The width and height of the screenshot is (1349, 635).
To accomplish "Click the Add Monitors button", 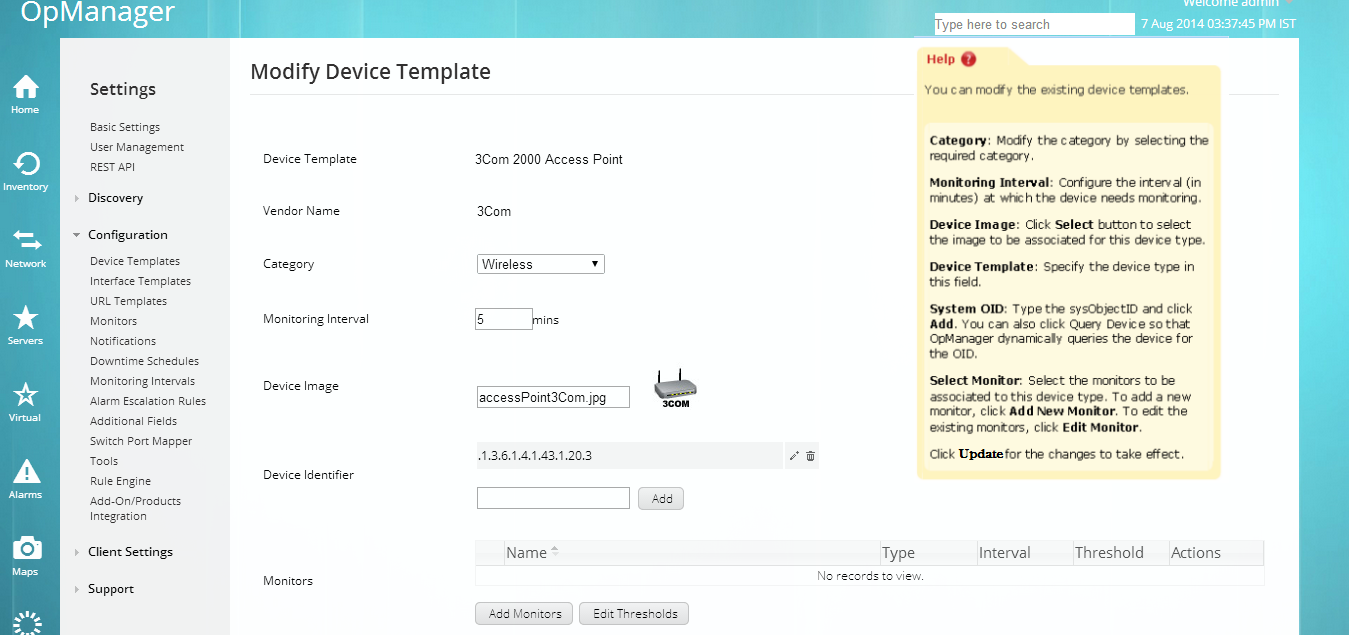I will click(525, 614).
